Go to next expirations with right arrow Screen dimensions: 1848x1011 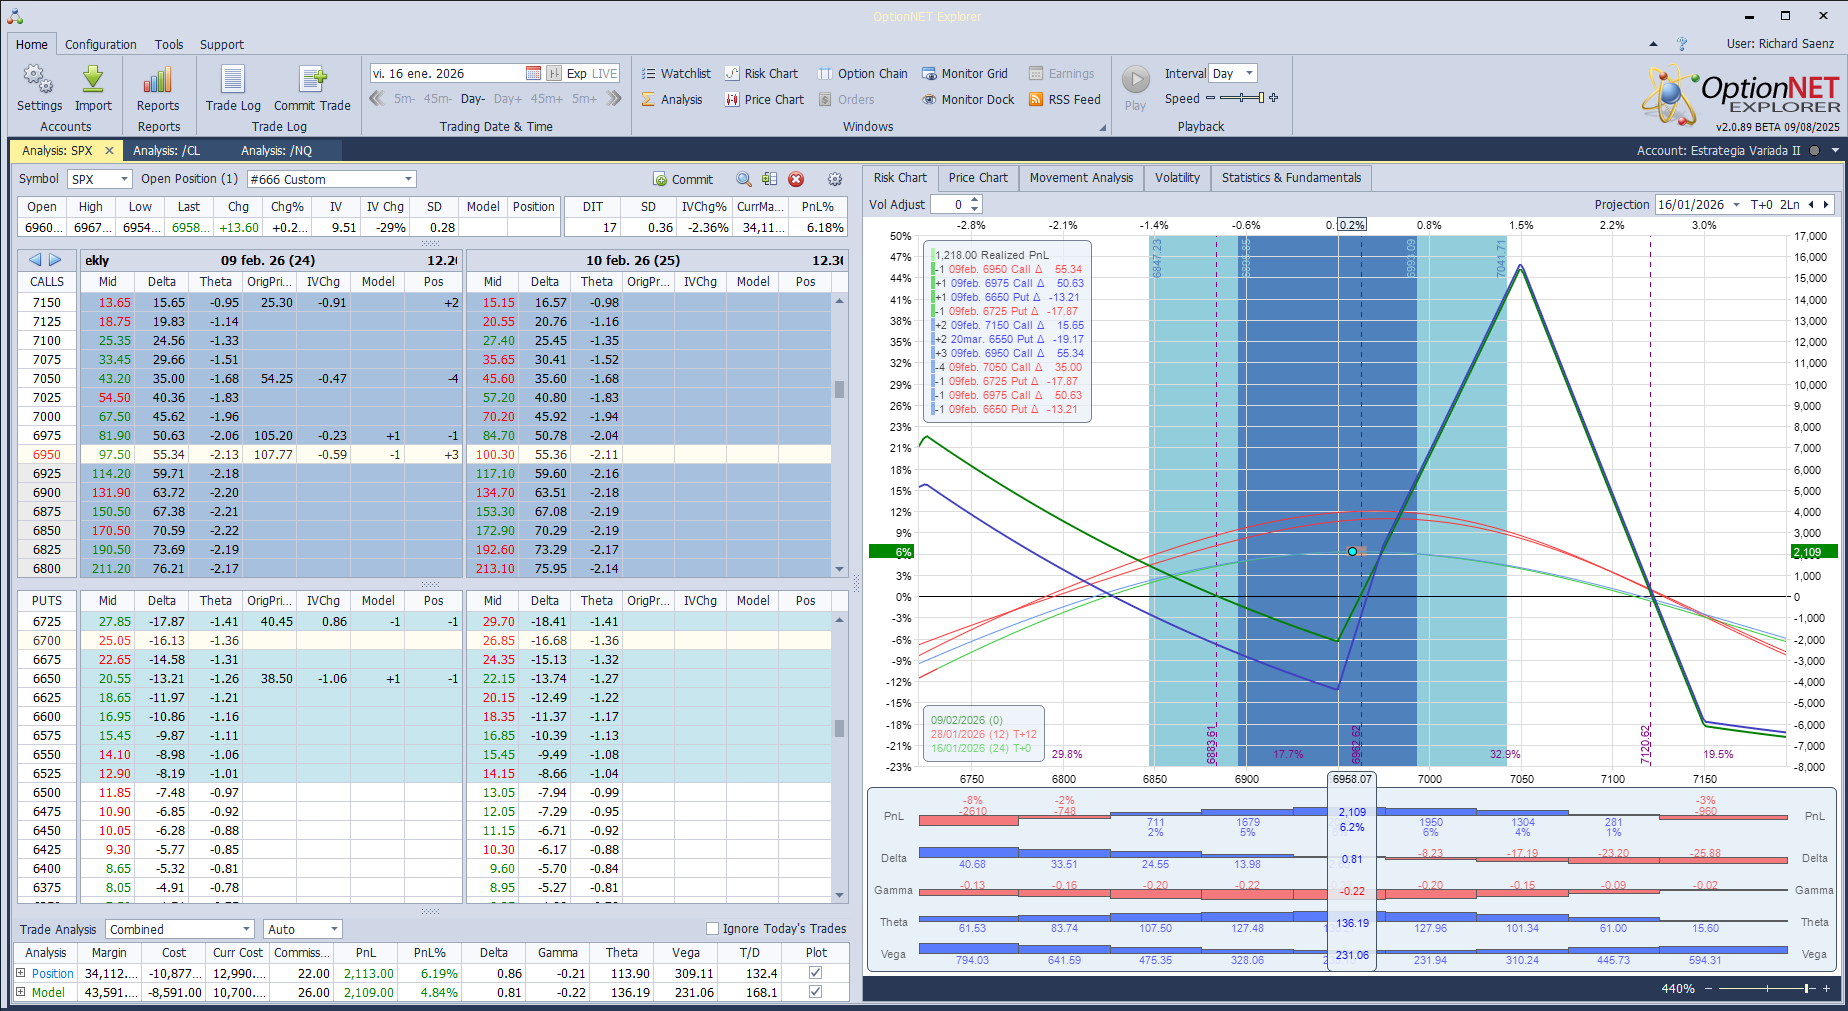[55, 260]
